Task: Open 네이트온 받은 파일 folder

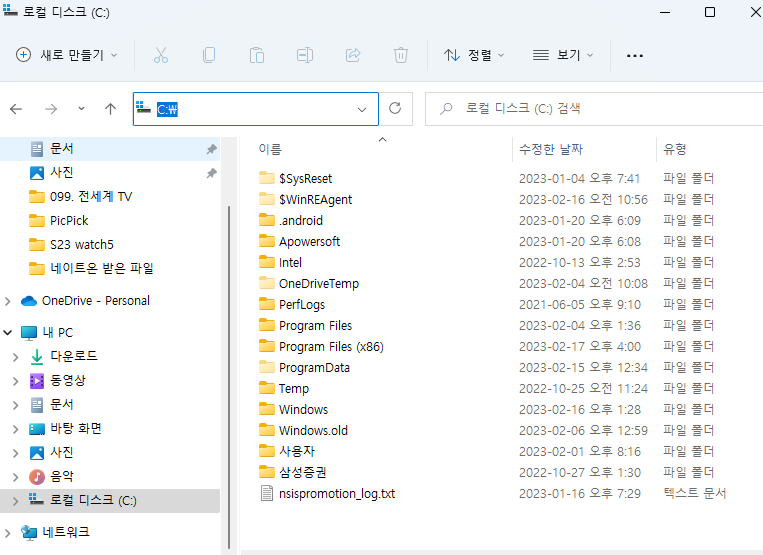Action: (x=91, y=269)
